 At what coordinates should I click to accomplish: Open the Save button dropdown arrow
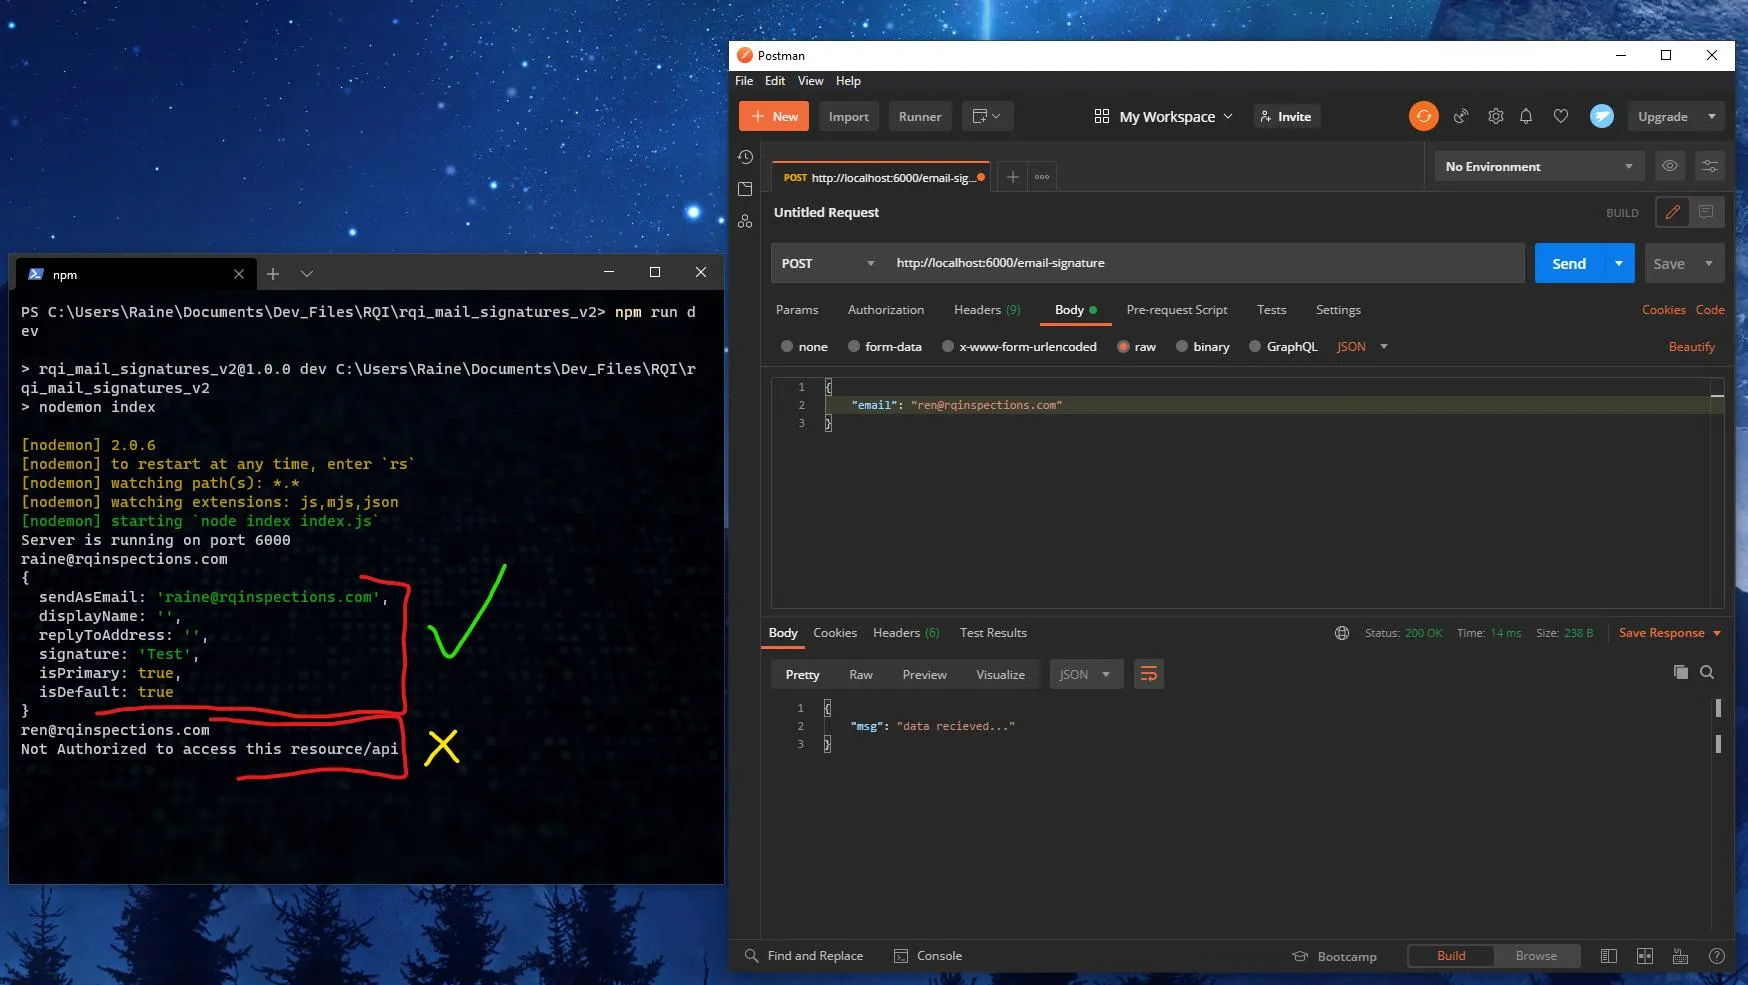point(1709,263)
